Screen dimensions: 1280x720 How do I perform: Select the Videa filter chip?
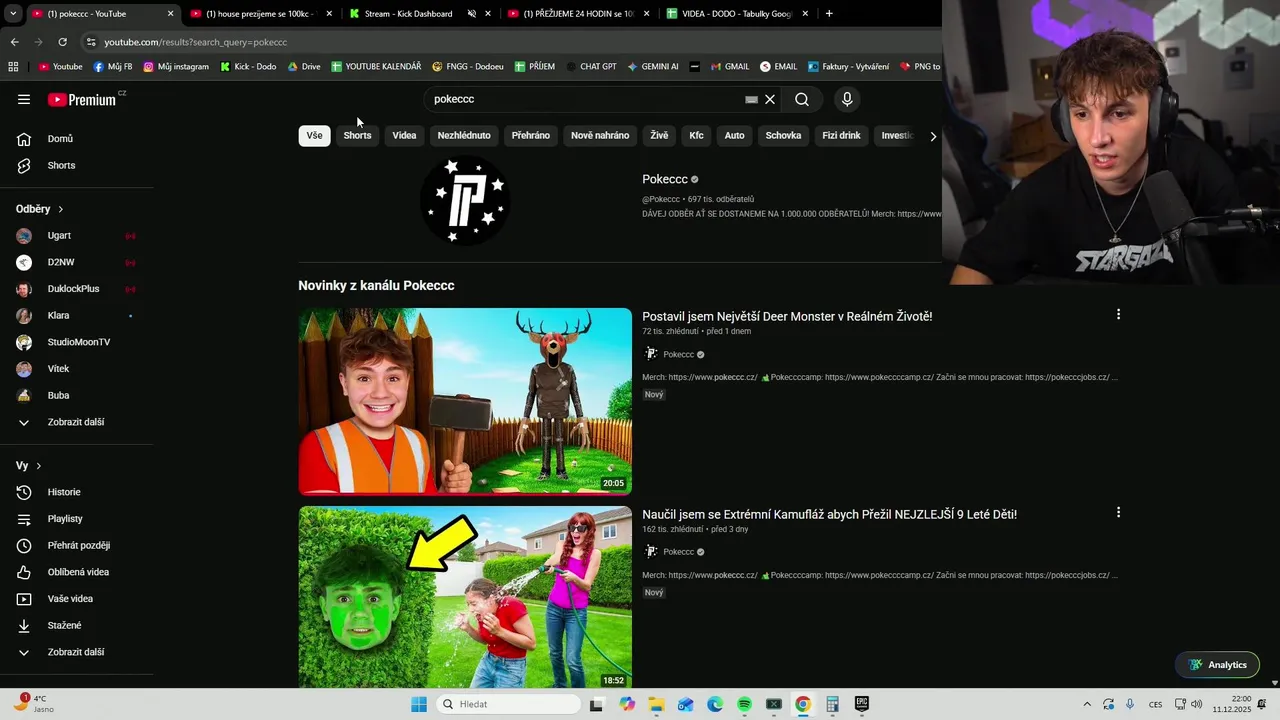click(x=404, y=135)
